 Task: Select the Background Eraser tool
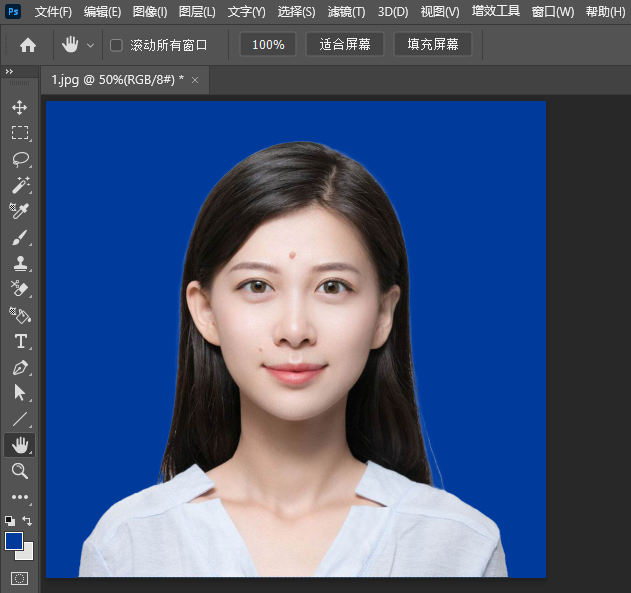19,289
